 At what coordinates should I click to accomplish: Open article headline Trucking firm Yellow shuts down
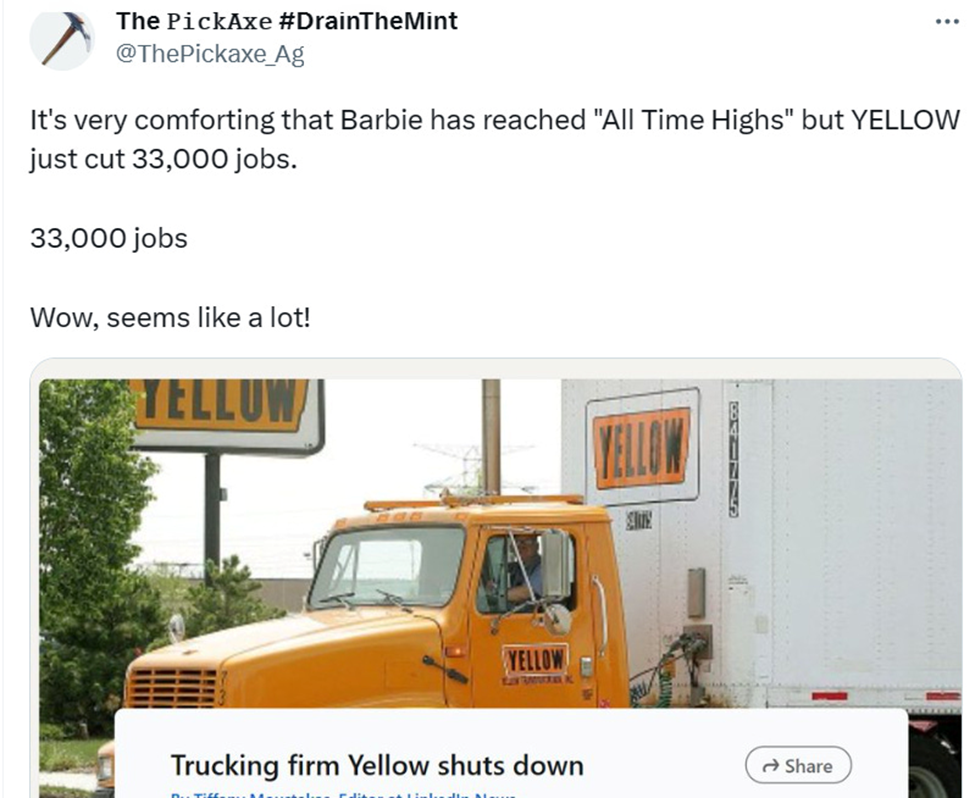click(377, 766)
